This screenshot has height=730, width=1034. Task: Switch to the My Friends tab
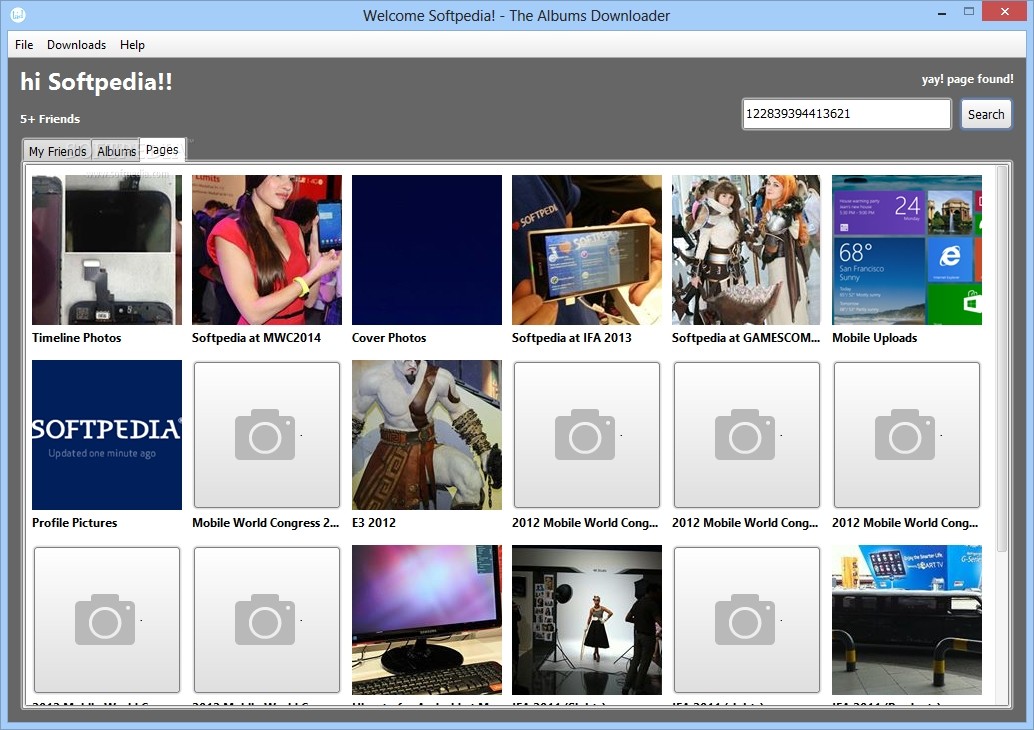[57, 151]
